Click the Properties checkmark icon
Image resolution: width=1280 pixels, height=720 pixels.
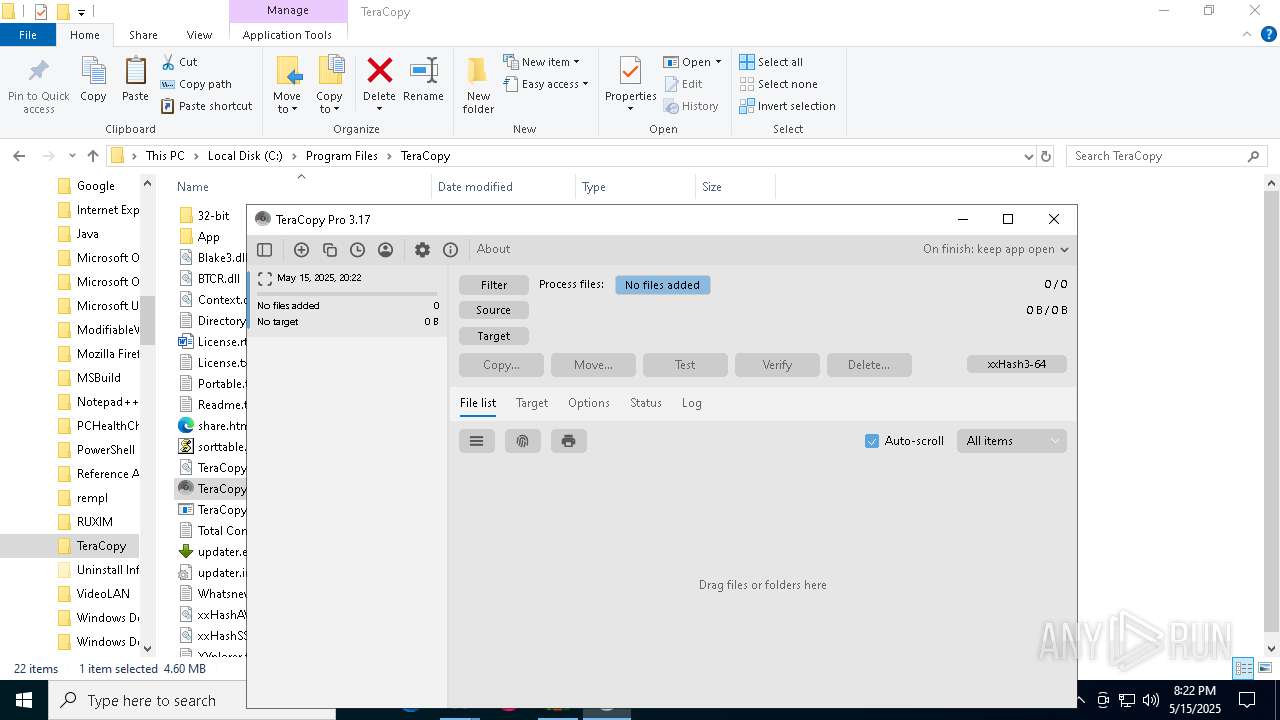coord(630,71)
